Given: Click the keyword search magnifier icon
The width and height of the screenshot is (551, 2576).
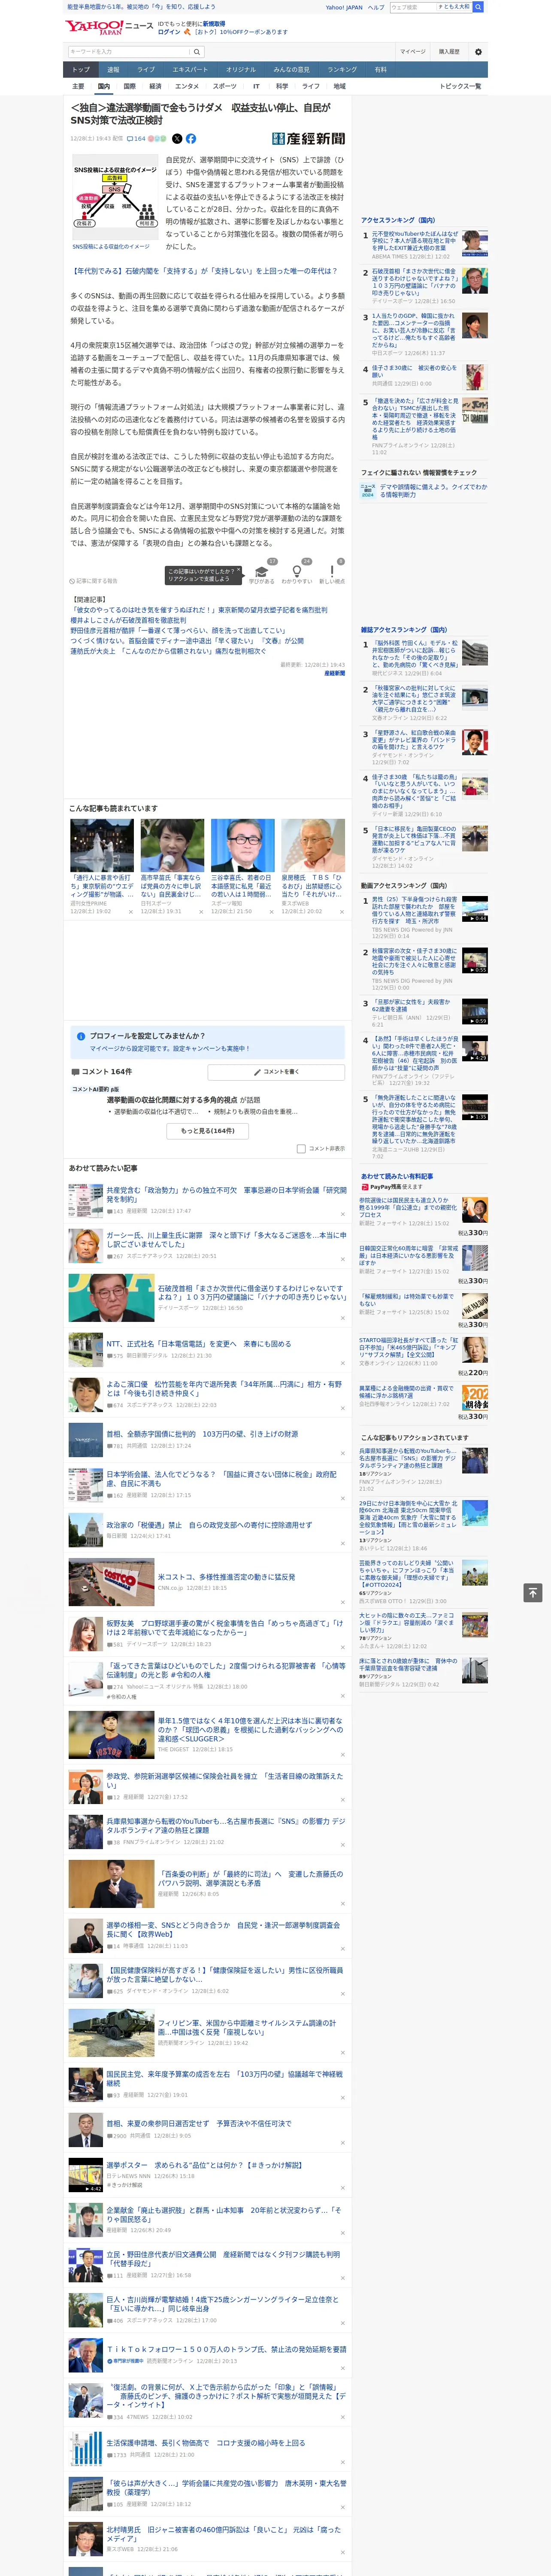Looking at the screenshot, I should (x=197, y=52).
